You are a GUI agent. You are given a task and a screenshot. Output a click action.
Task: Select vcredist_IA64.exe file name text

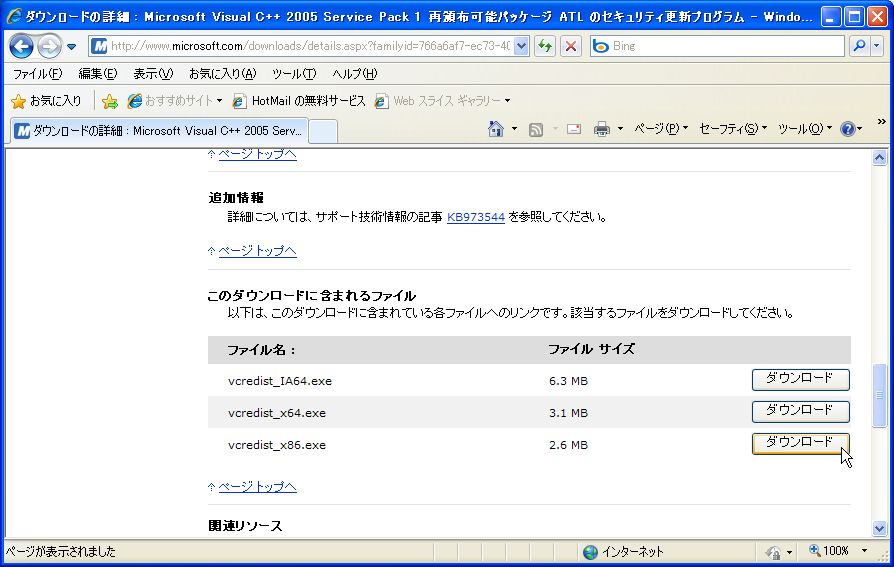(279, 381)
